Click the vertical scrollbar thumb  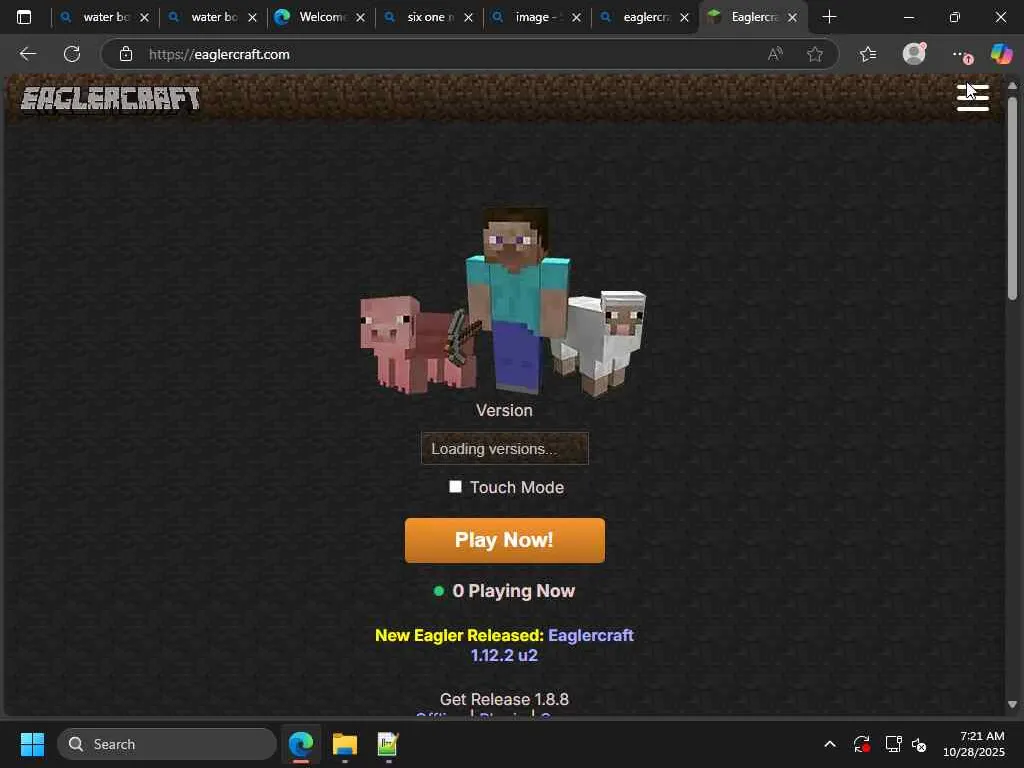1012,198
